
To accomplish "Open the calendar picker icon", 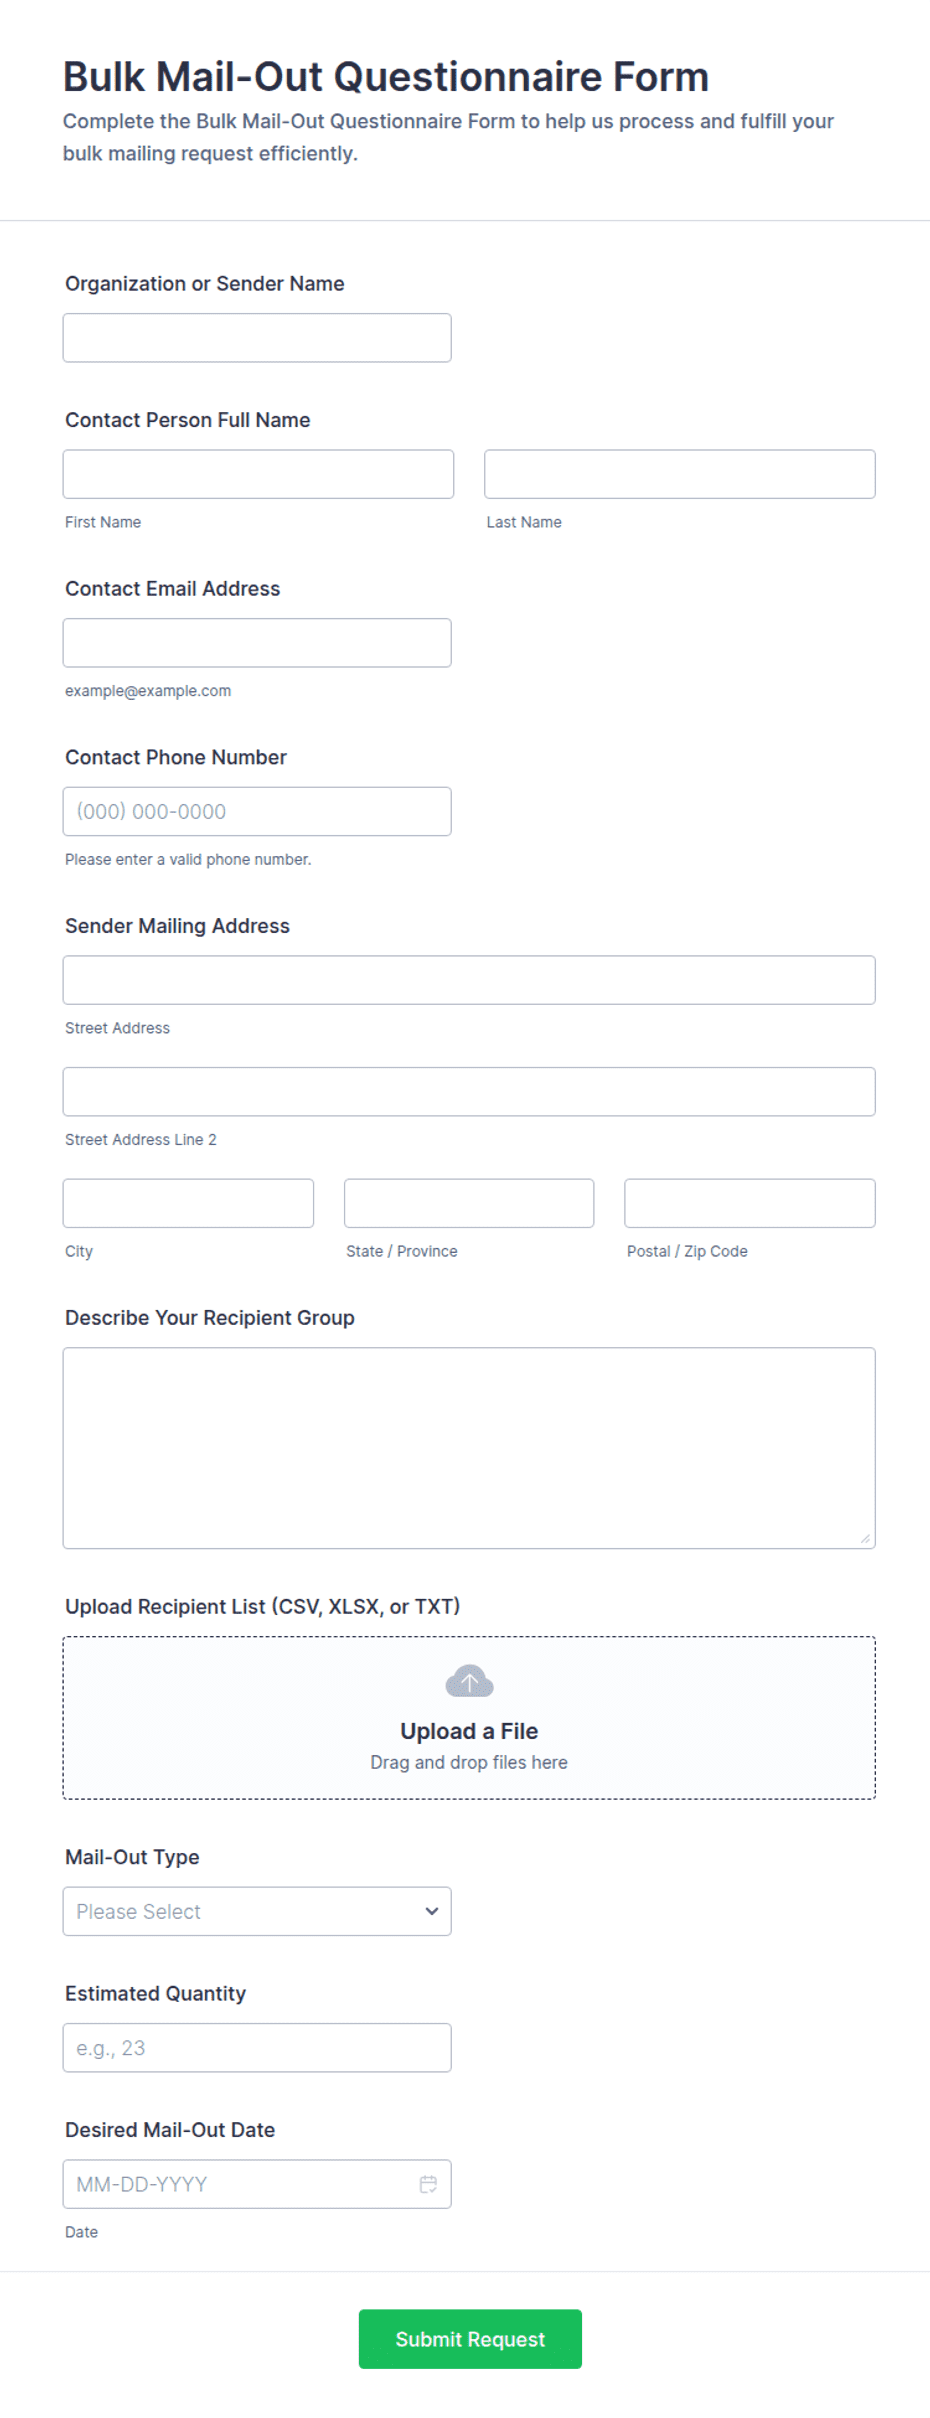I will coord(428,2184).
